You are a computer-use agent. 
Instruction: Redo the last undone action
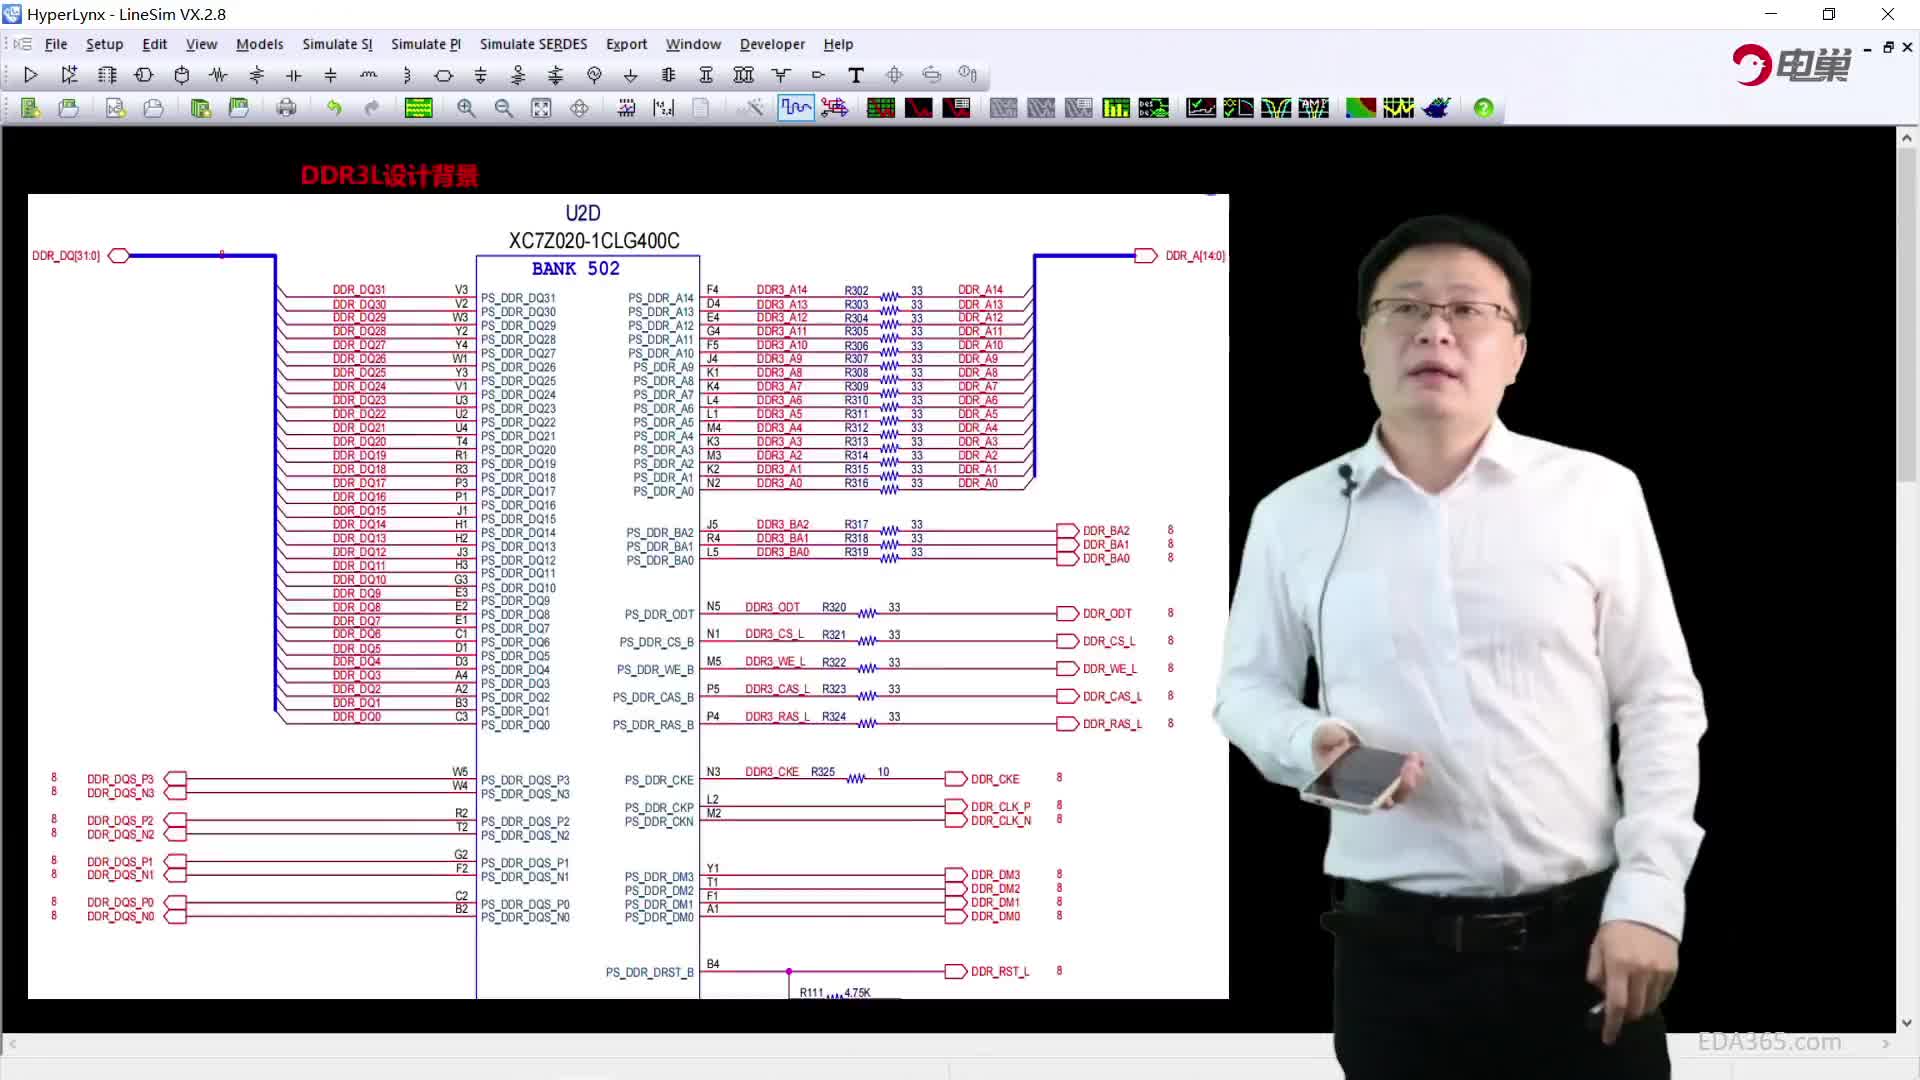372,108
